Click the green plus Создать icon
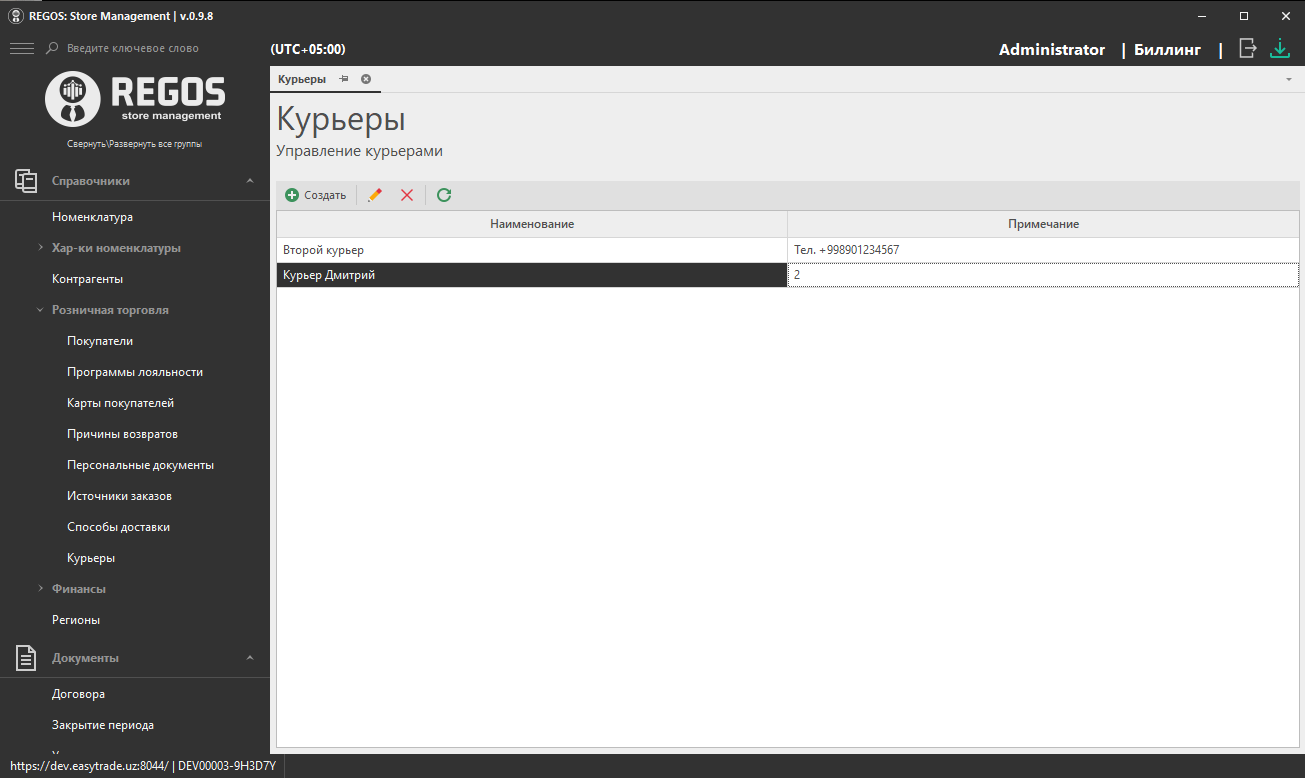This screenshot has height=778, width=1305. 292,195
